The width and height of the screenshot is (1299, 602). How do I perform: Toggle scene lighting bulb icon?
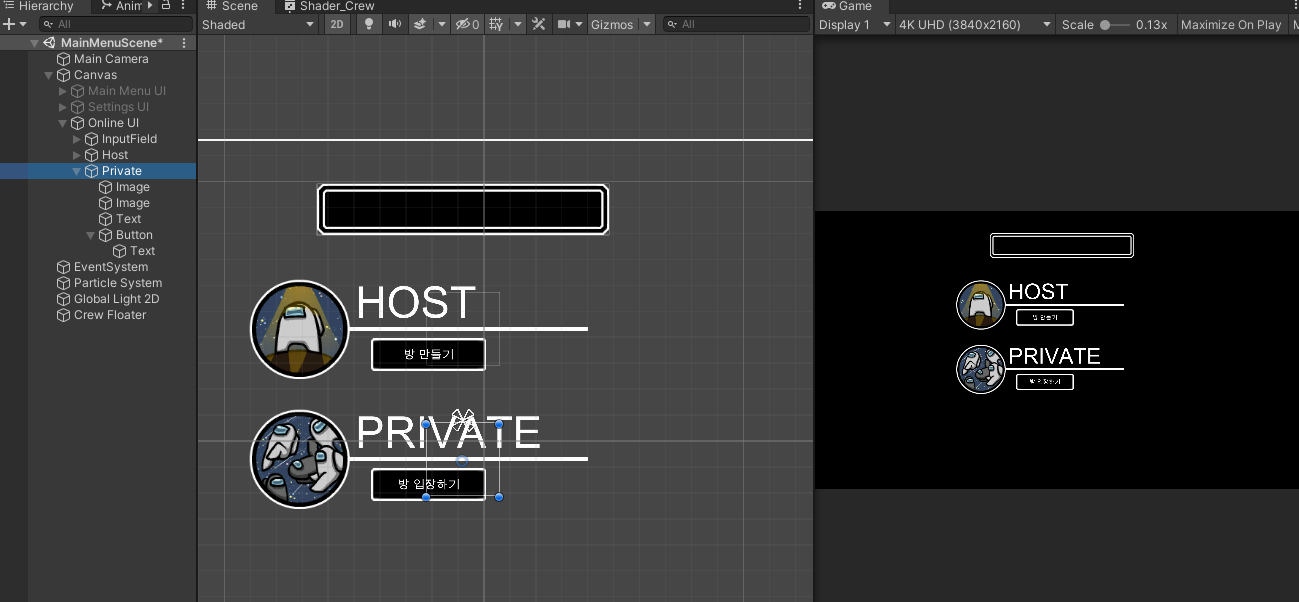click(x=368, y=24)
